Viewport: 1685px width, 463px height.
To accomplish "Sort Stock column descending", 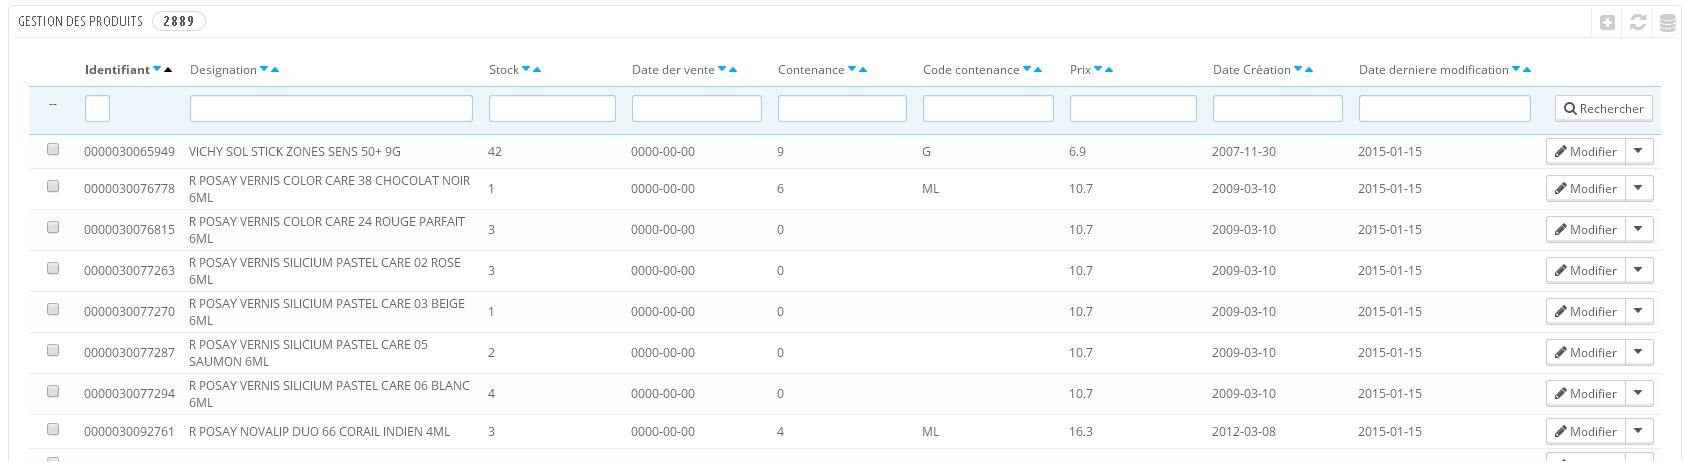I will [526, 70].
